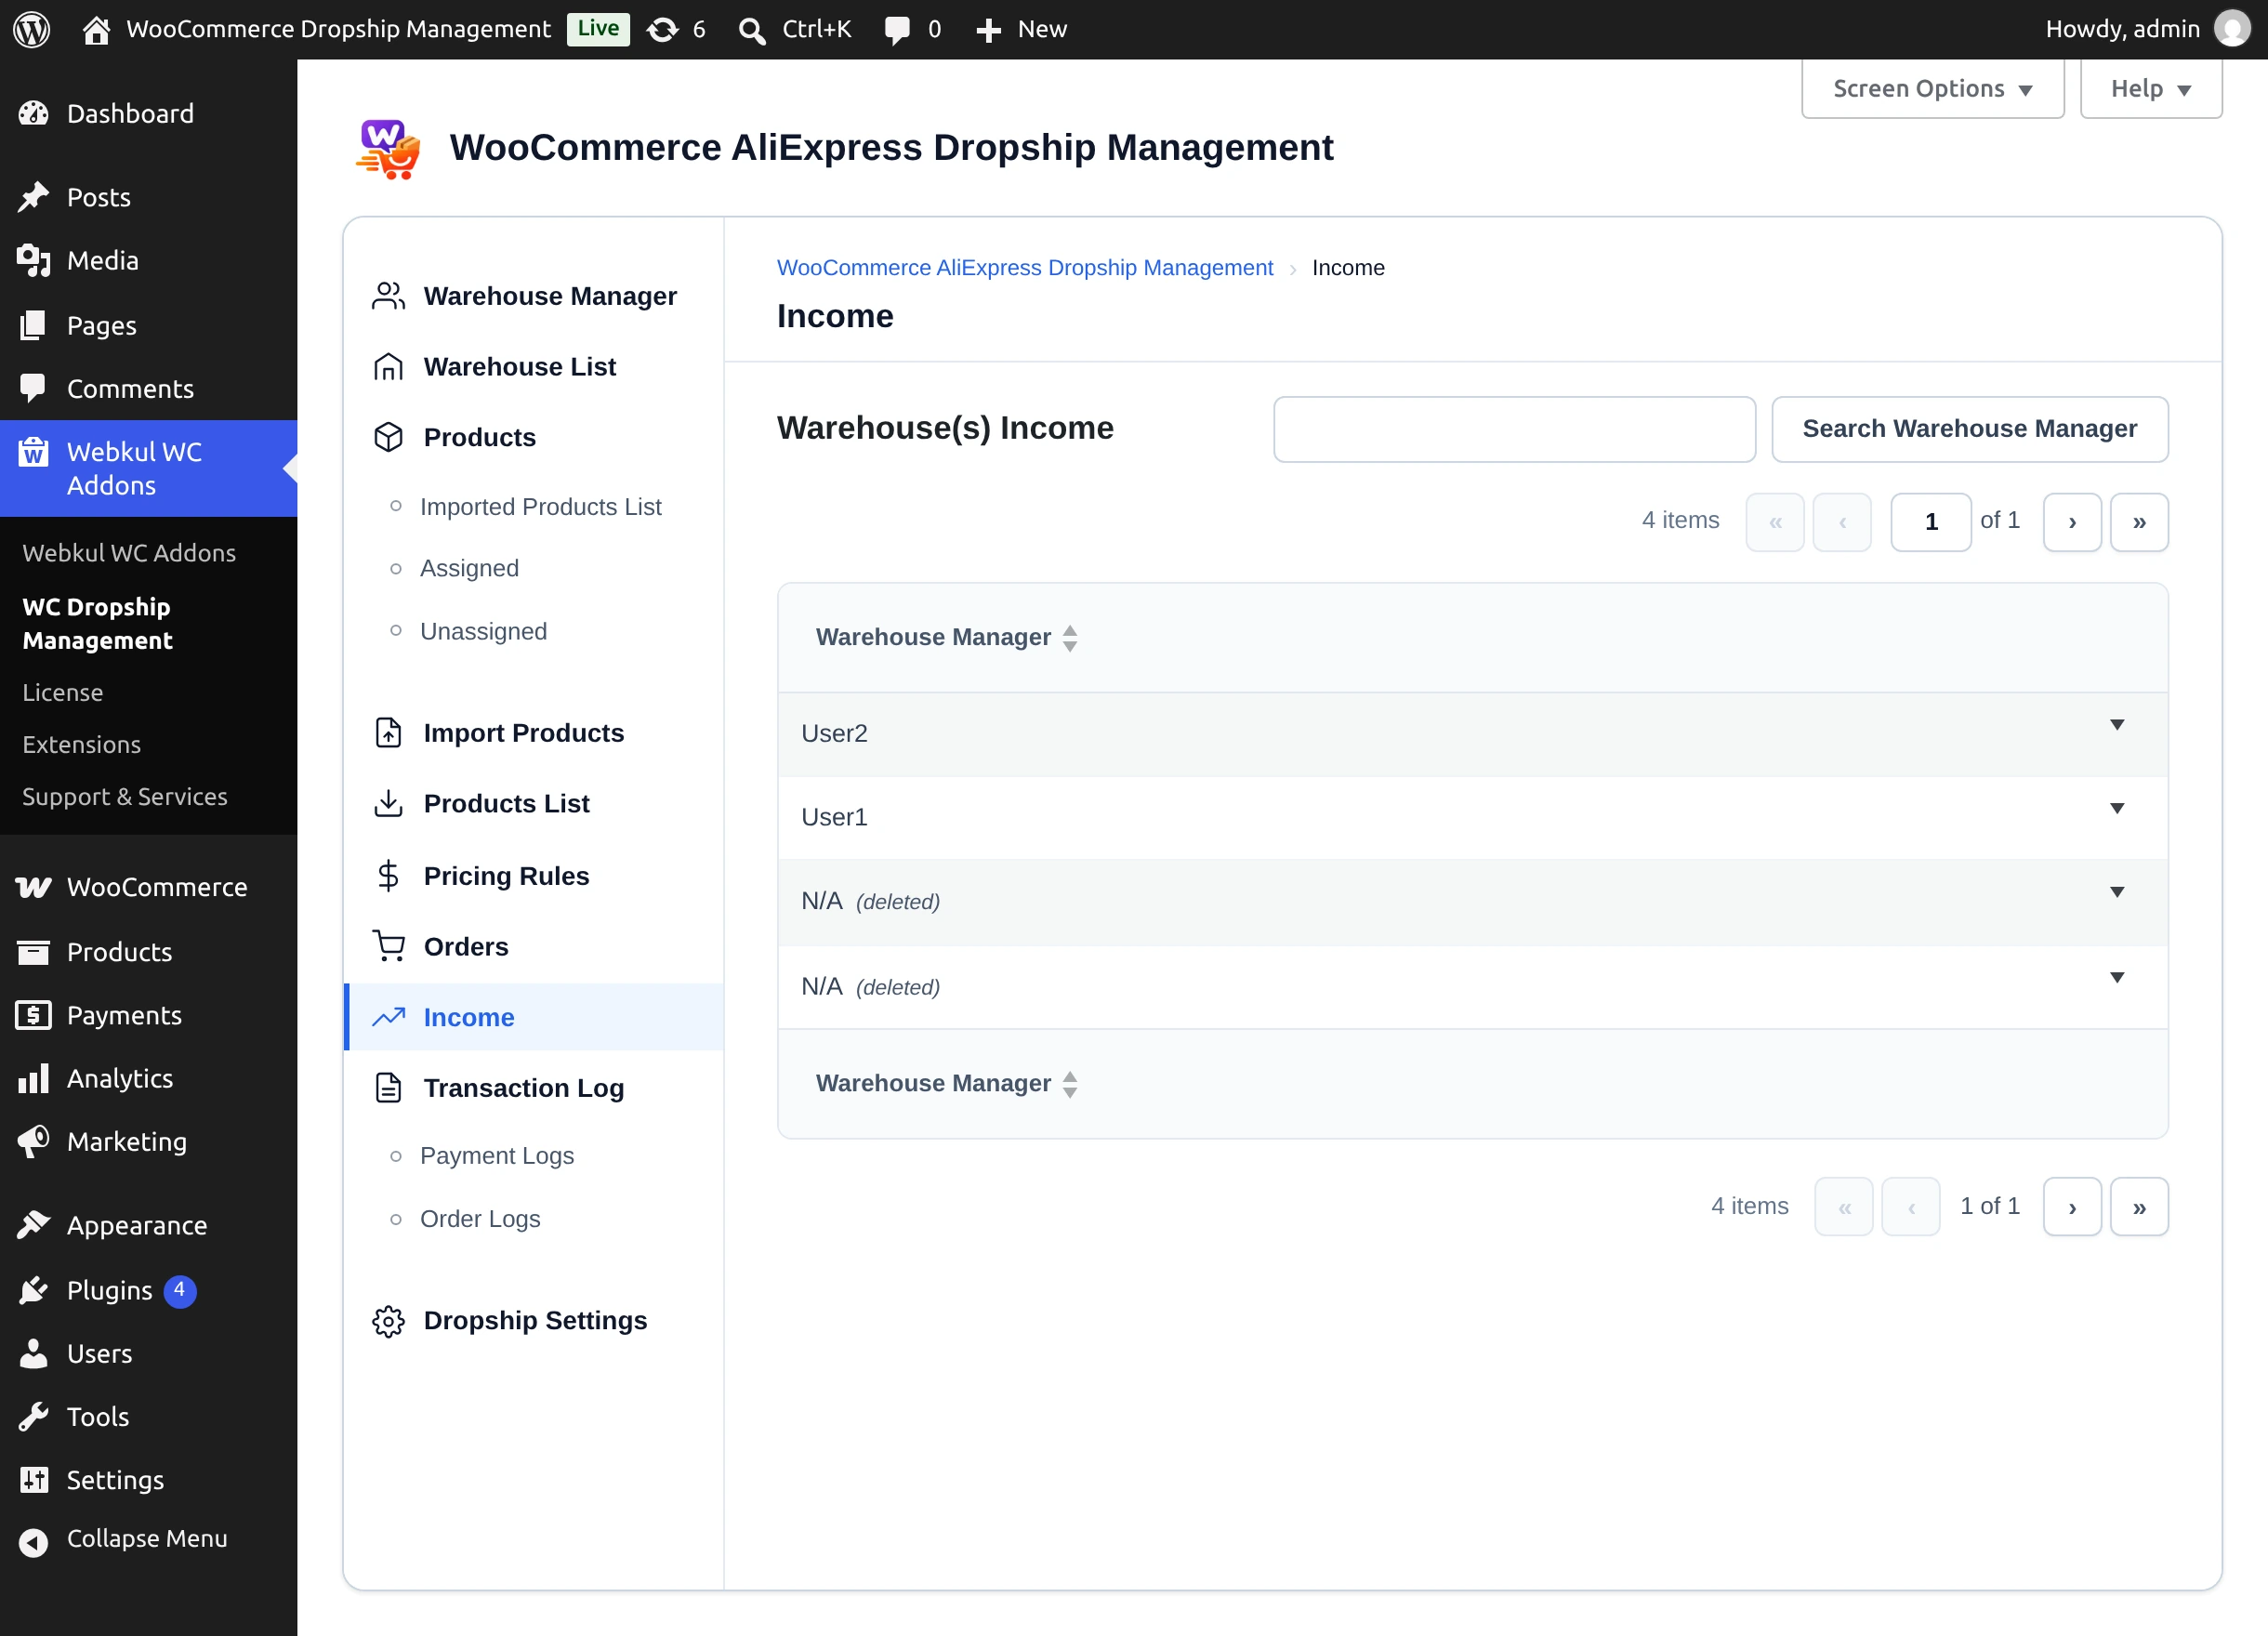Click the Tools wrench icon
Viewport: 2268px width, 1636px height.
[33, 1416]
